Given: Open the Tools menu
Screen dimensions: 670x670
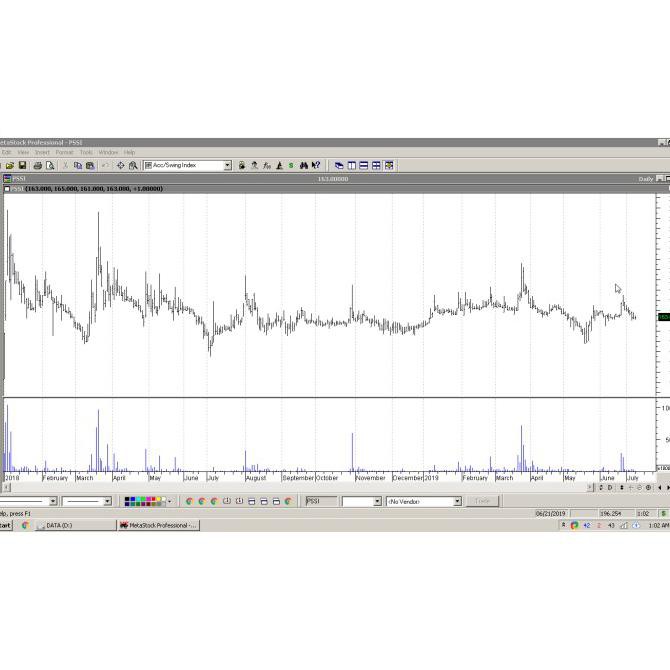Looking at the screenshot, I should pyautogui.click(x=86, y=152).
